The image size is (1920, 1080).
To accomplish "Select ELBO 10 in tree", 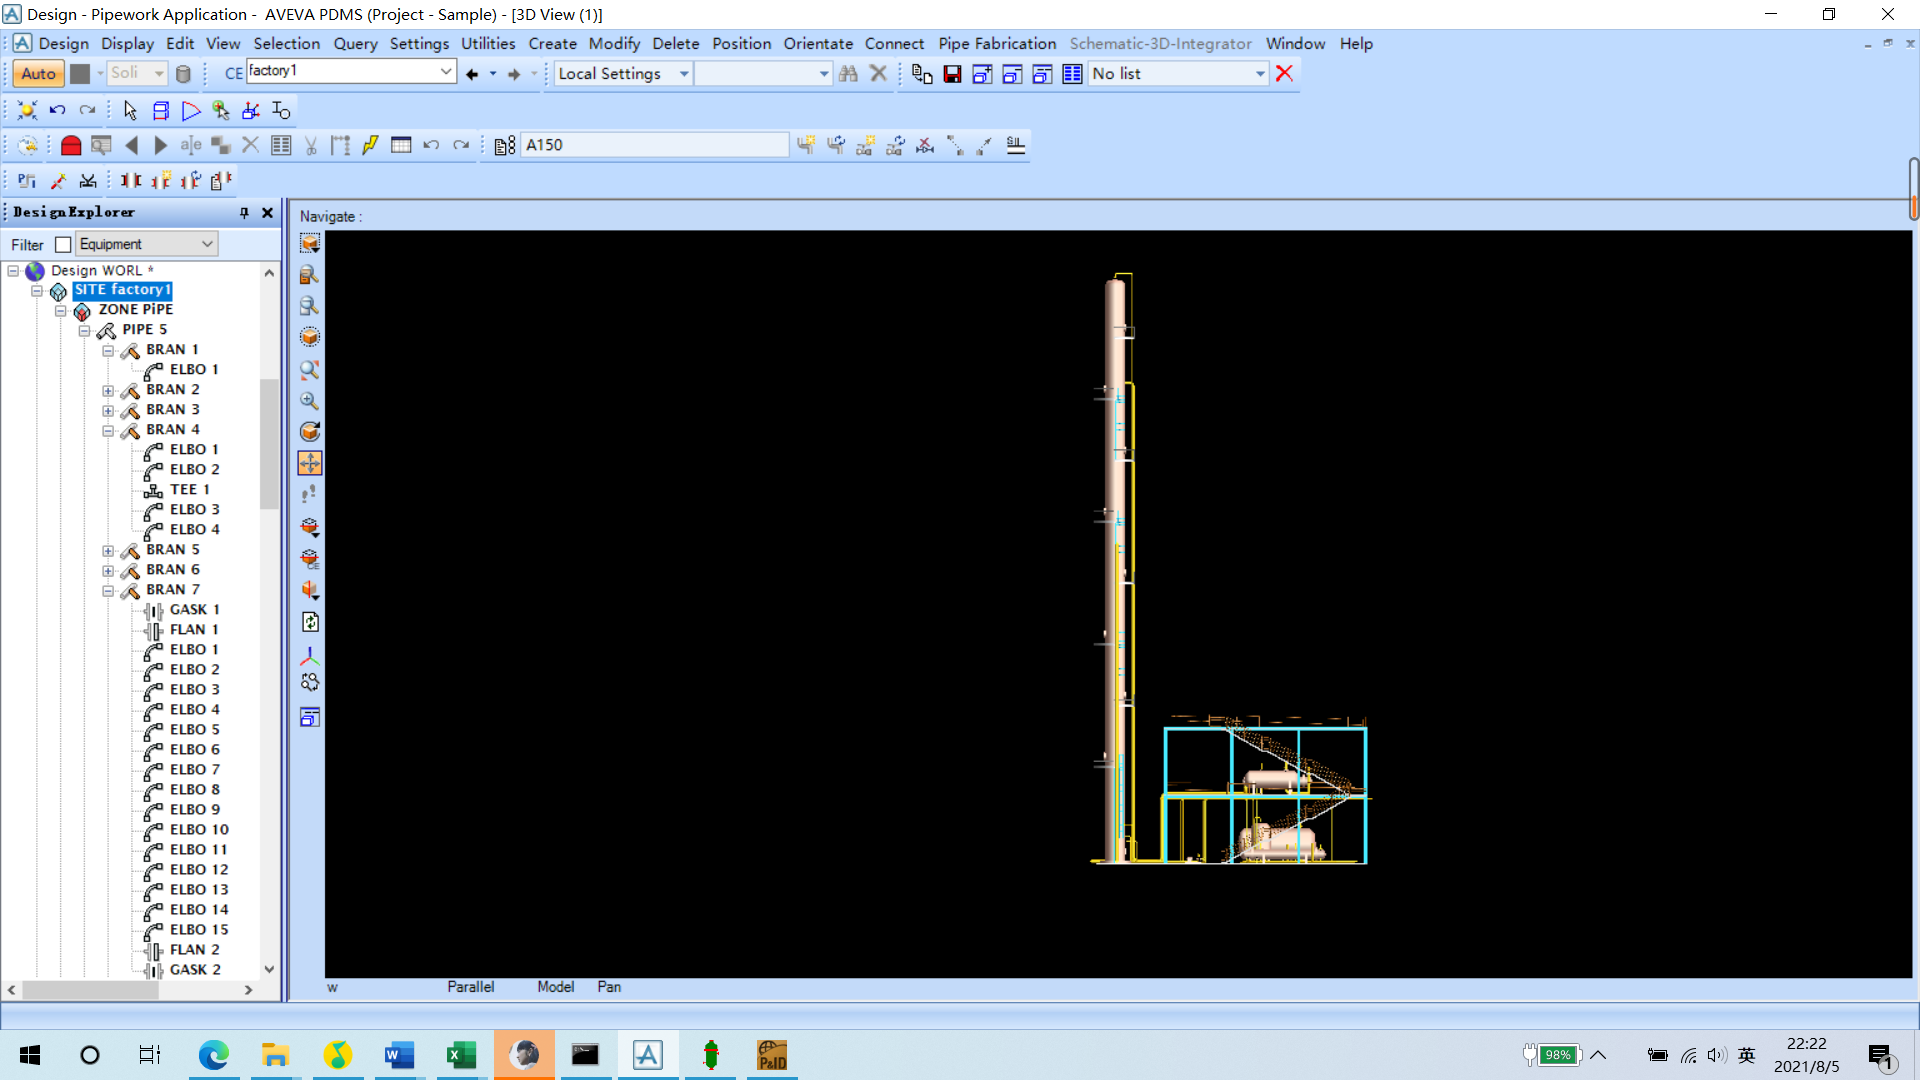I will click(199, 830).
